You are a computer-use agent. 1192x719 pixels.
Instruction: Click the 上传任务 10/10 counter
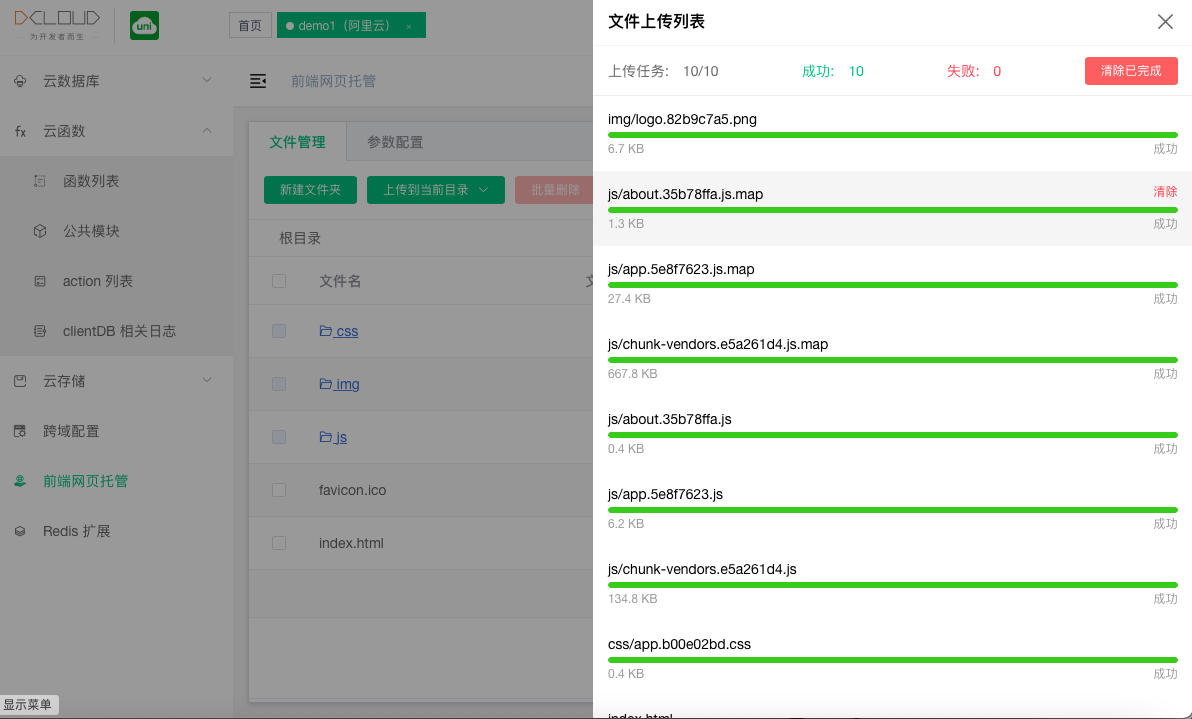(663, 71)
